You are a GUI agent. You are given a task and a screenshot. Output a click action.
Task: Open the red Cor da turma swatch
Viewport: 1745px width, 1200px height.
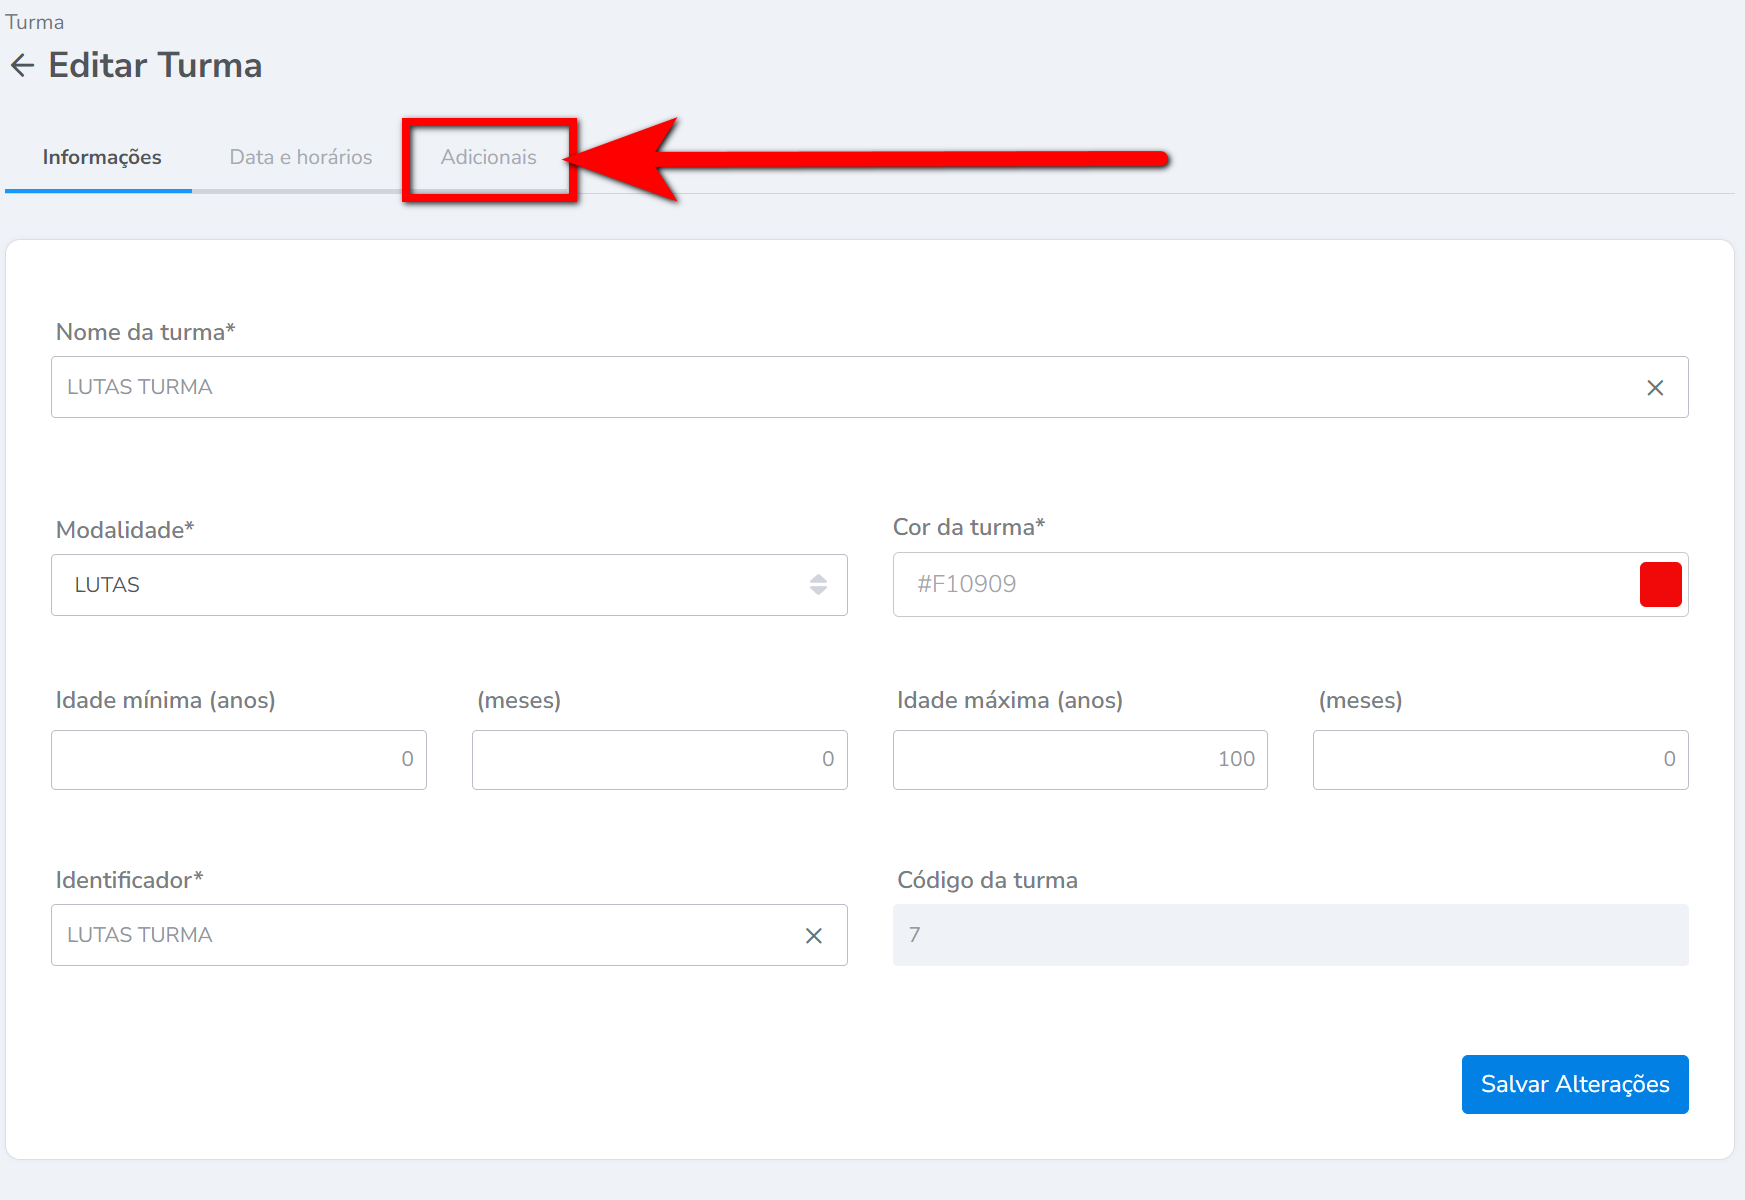tap(1660, 585)
